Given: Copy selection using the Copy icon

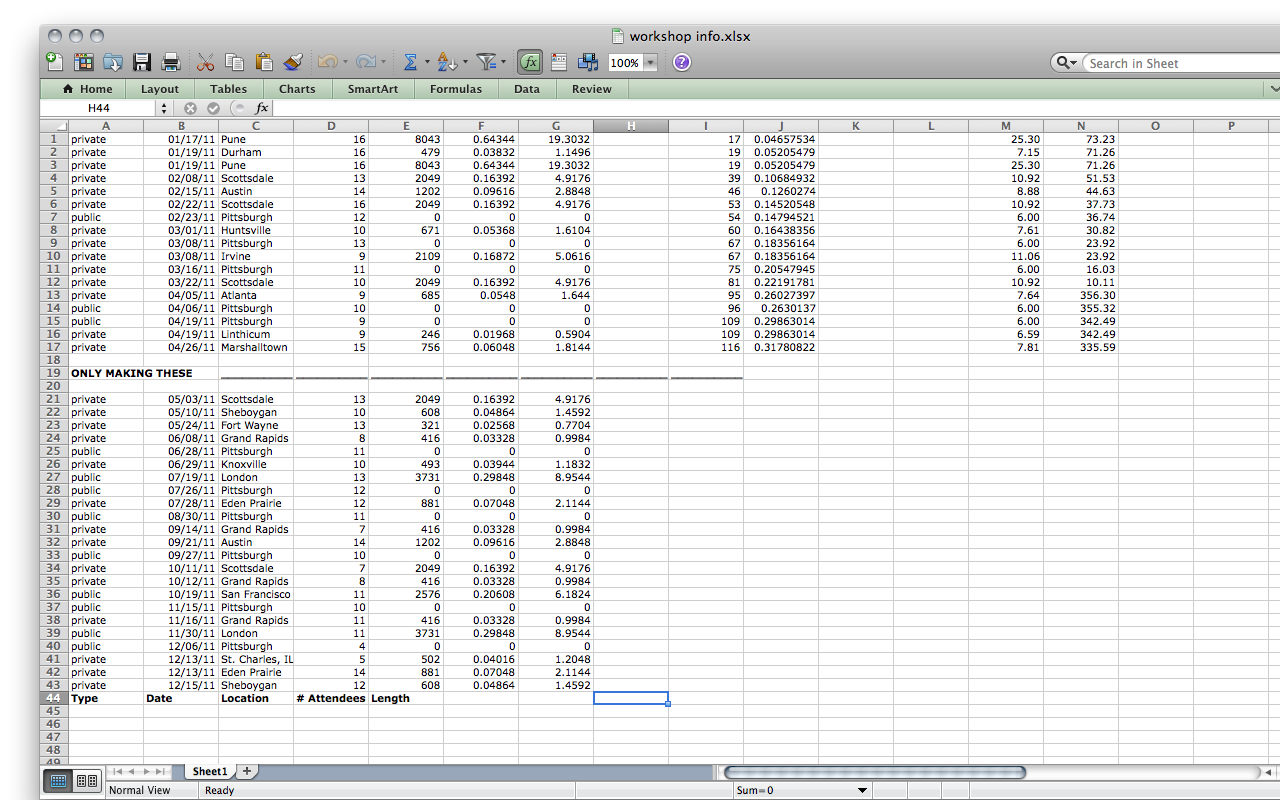Looking at the screenshot, I should [235, 62].
